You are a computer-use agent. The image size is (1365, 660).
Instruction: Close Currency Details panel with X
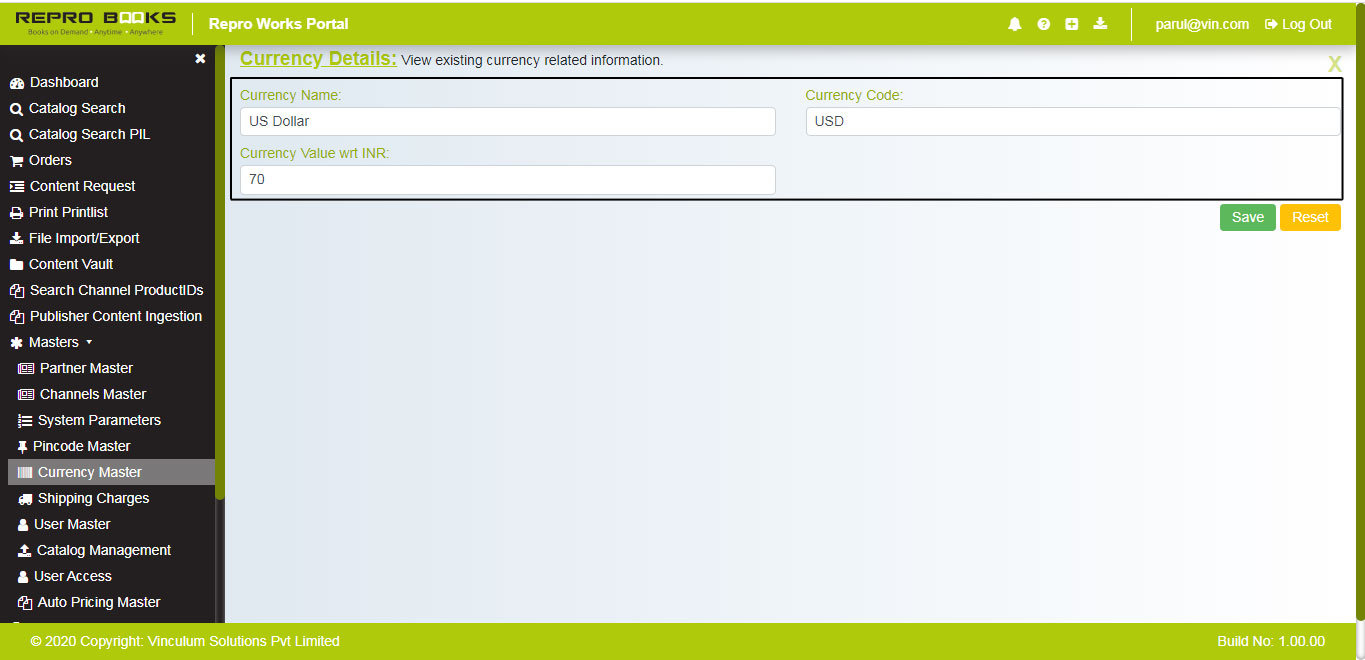pyautogui.click(x=1334, y=64)
